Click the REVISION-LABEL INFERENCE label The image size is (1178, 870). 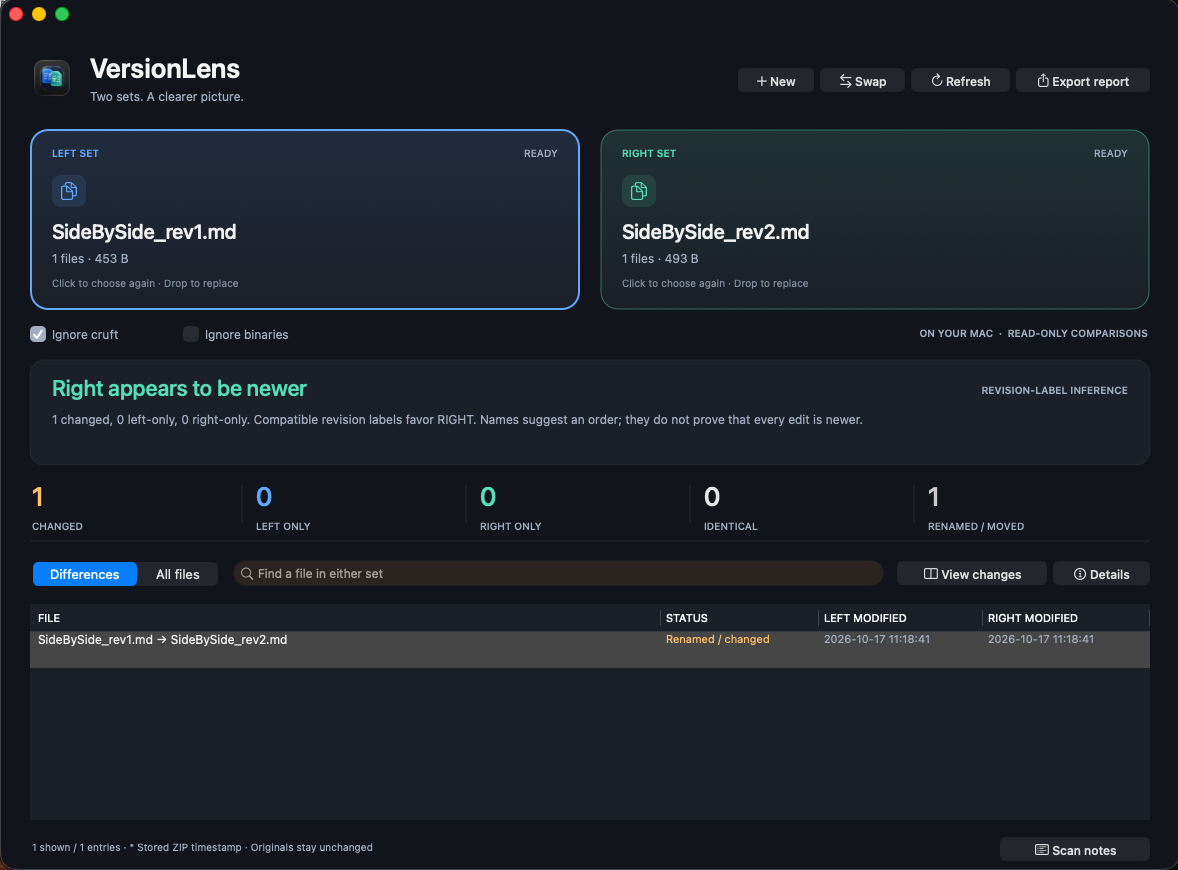(x=1054, y=391)
